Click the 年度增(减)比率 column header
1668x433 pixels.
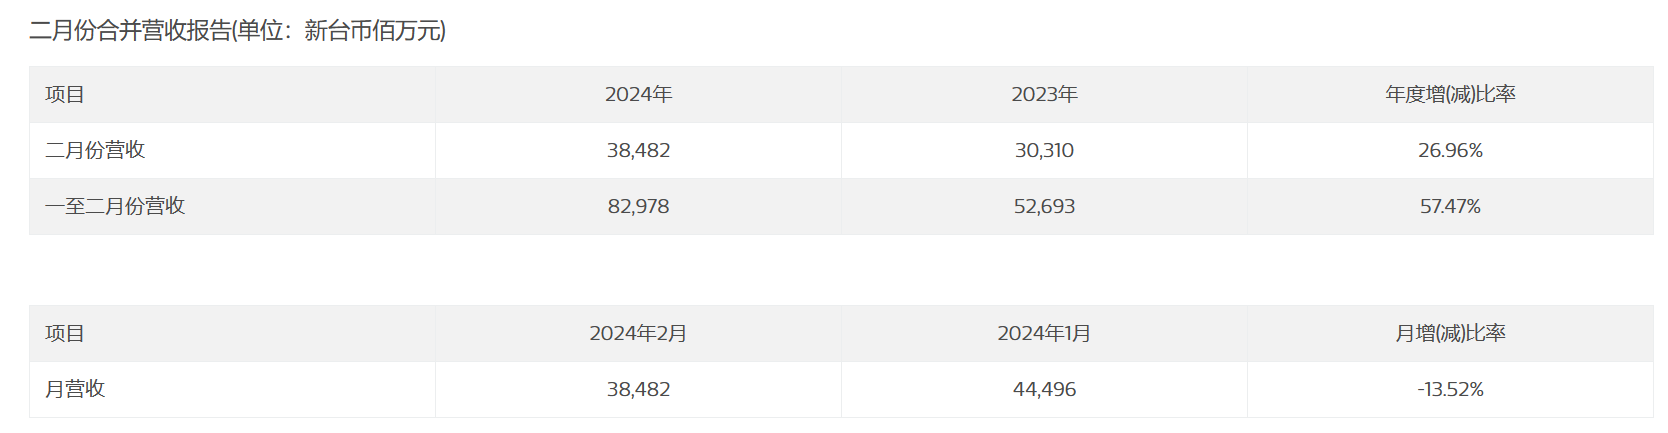[1450, 95]
